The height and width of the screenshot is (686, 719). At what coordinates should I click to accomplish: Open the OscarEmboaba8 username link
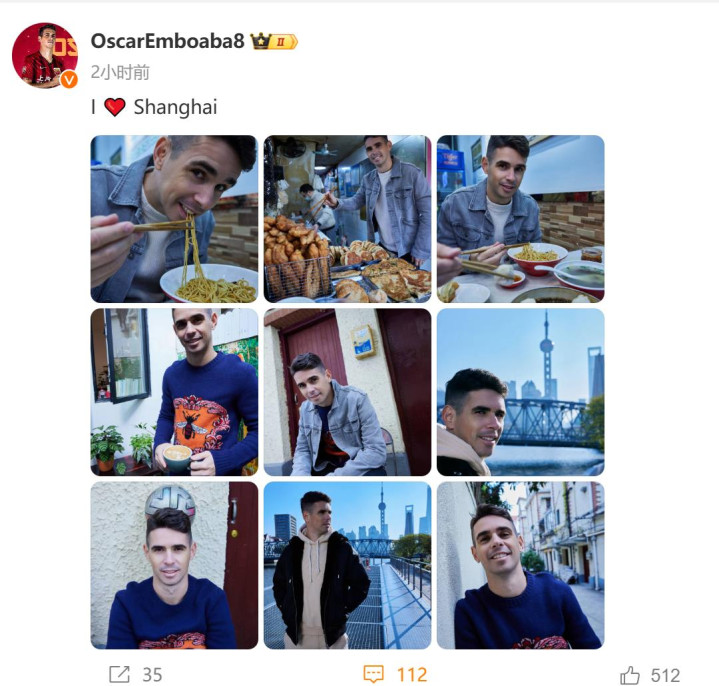coord(167,41)
